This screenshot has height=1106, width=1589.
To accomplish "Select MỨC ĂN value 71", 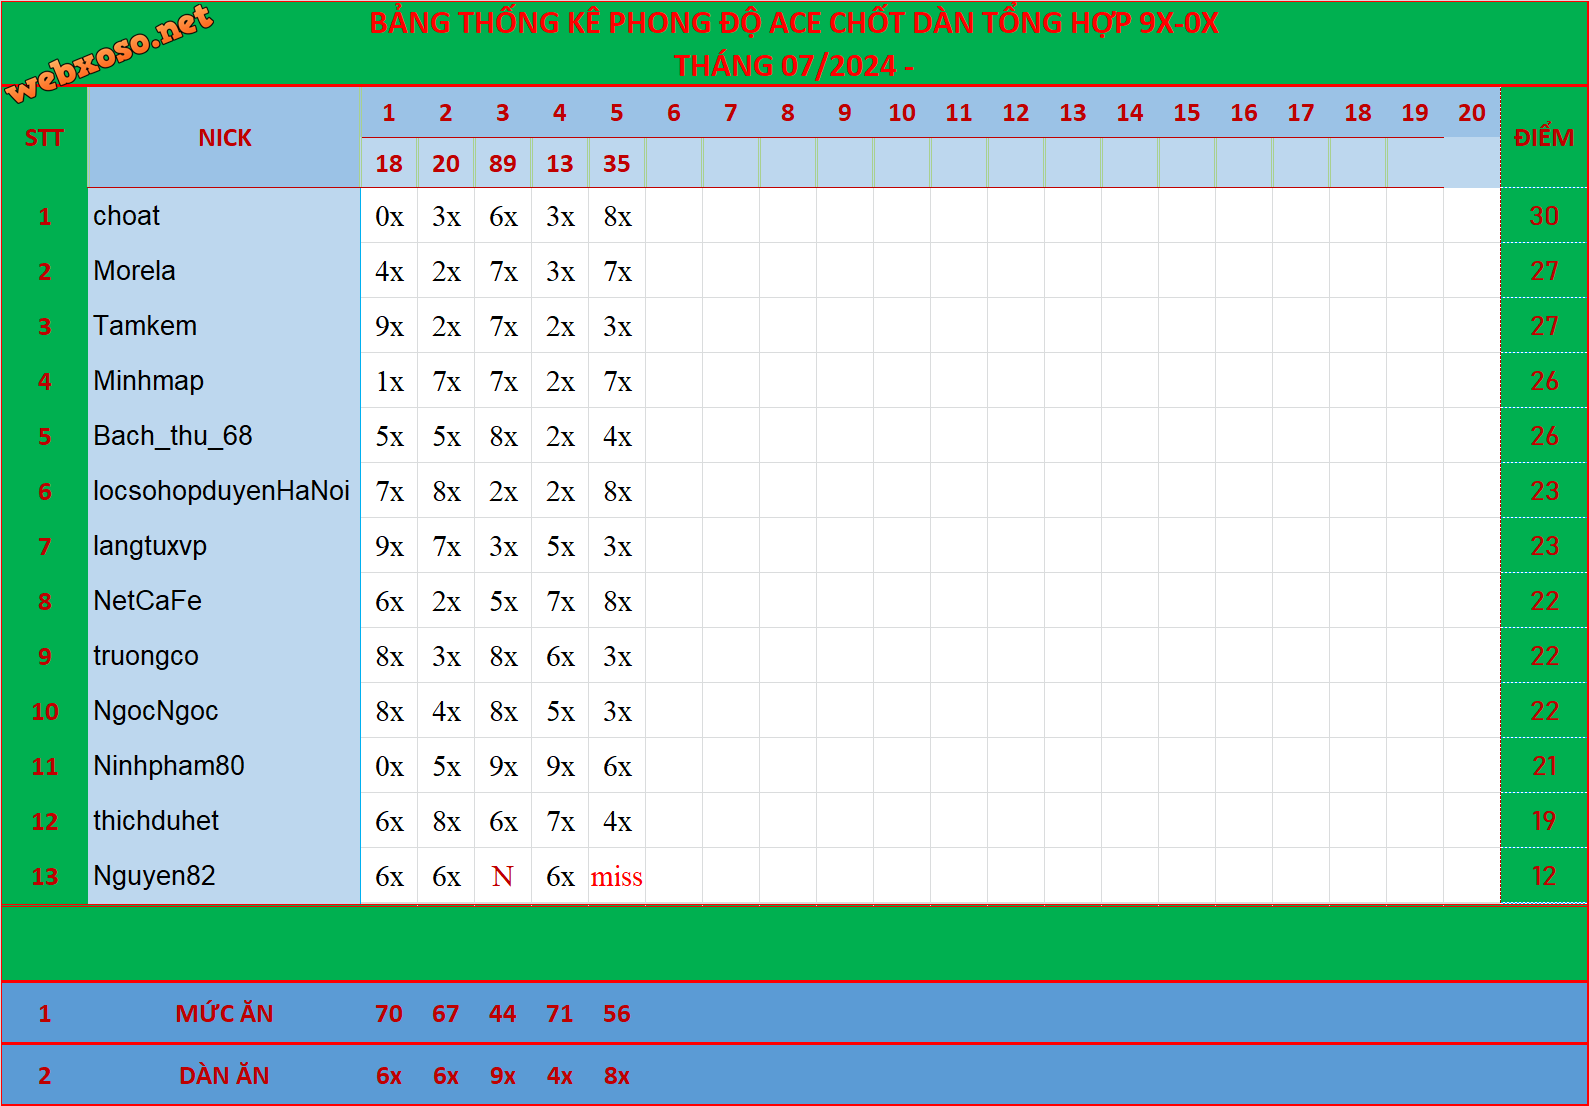I will point(560,1014).
